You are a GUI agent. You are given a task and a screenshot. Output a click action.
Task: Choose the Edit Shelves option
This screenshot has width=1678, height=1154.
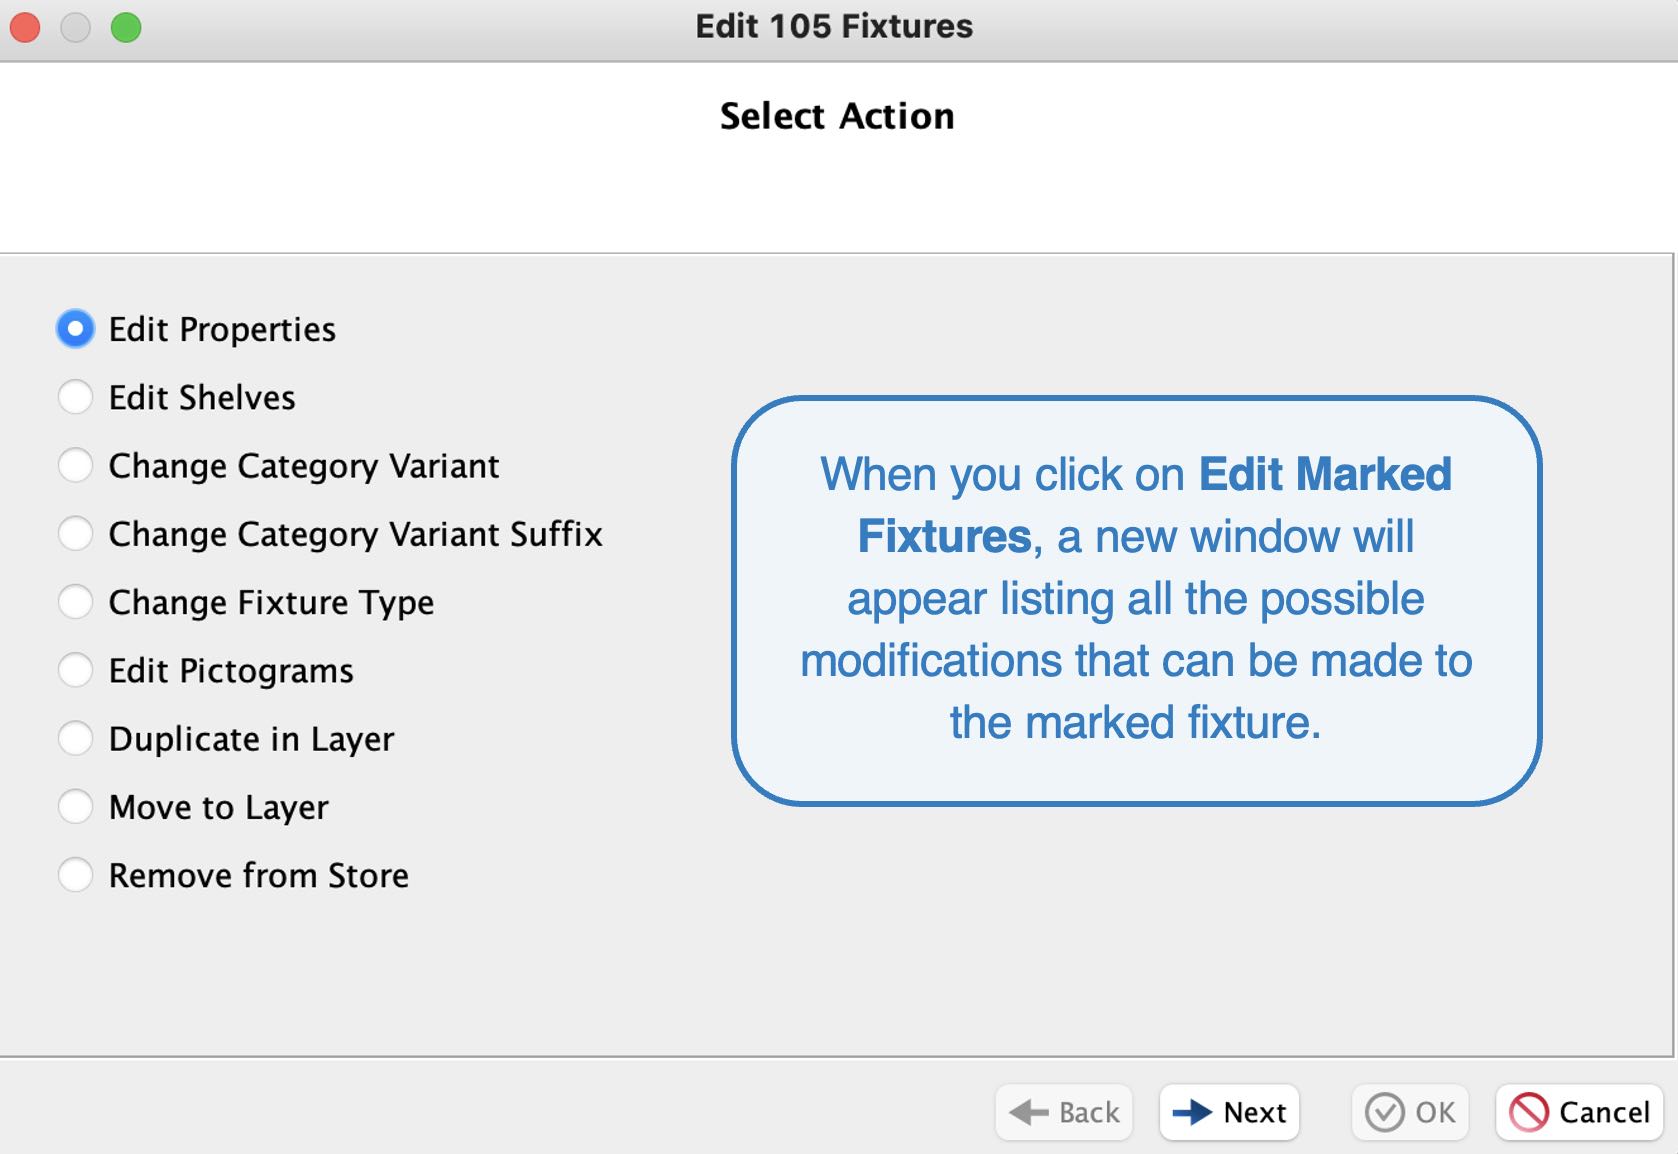coord(76,397)
